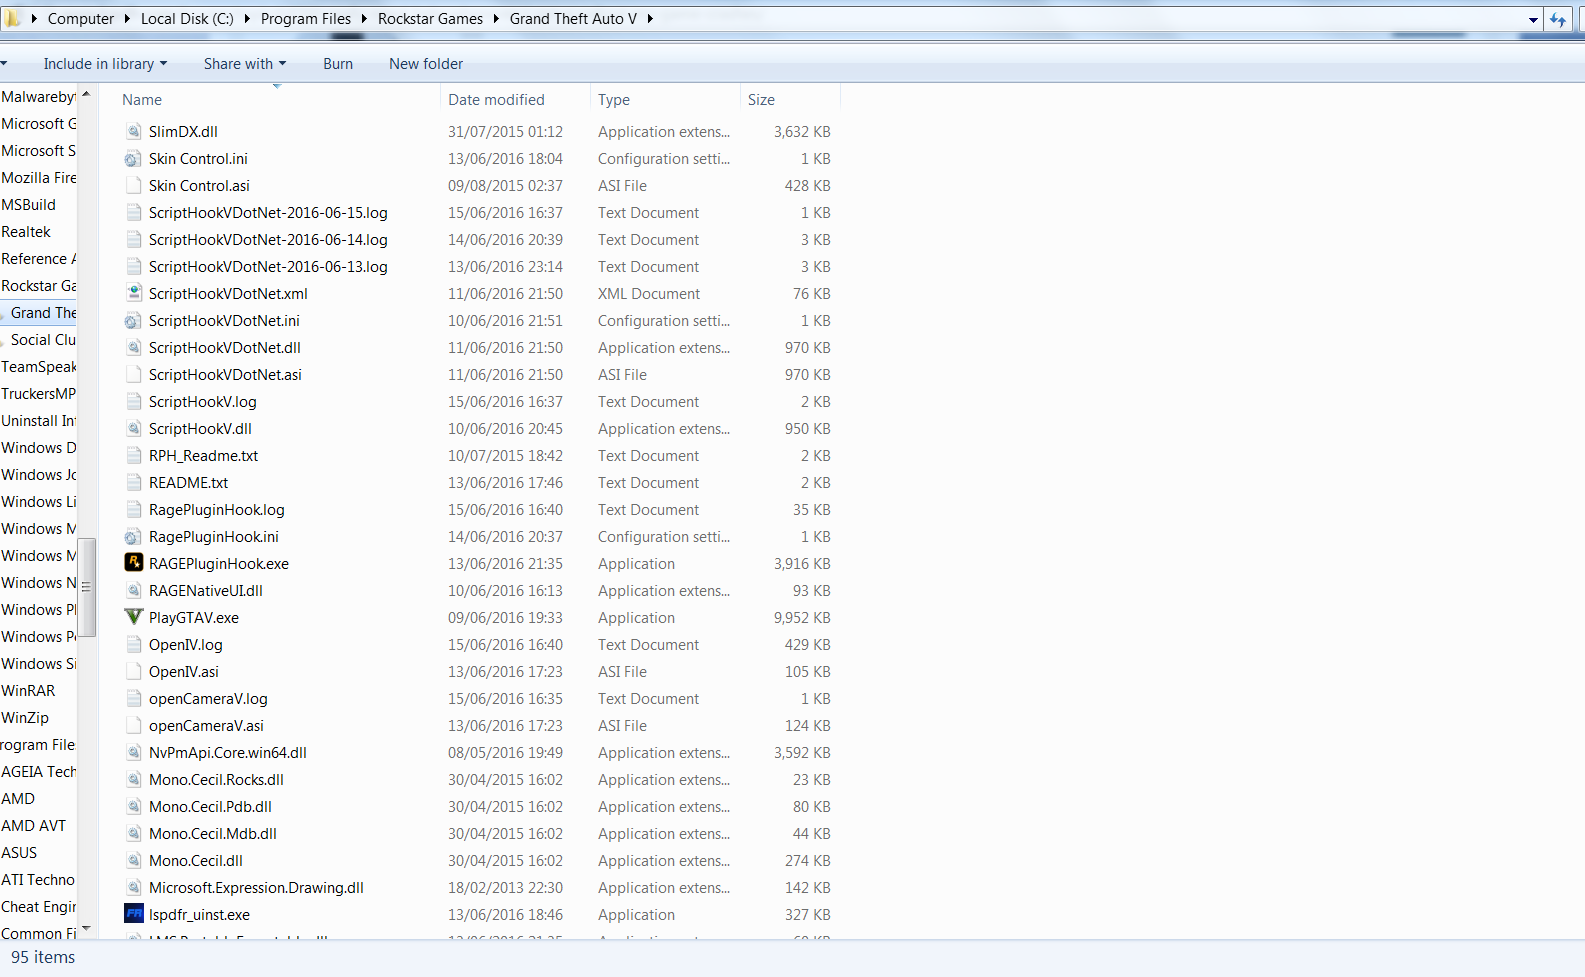The image size is (1585, 977).
Task: Expand the Social Club folder tree node
Action: click(x=4, y=341)
